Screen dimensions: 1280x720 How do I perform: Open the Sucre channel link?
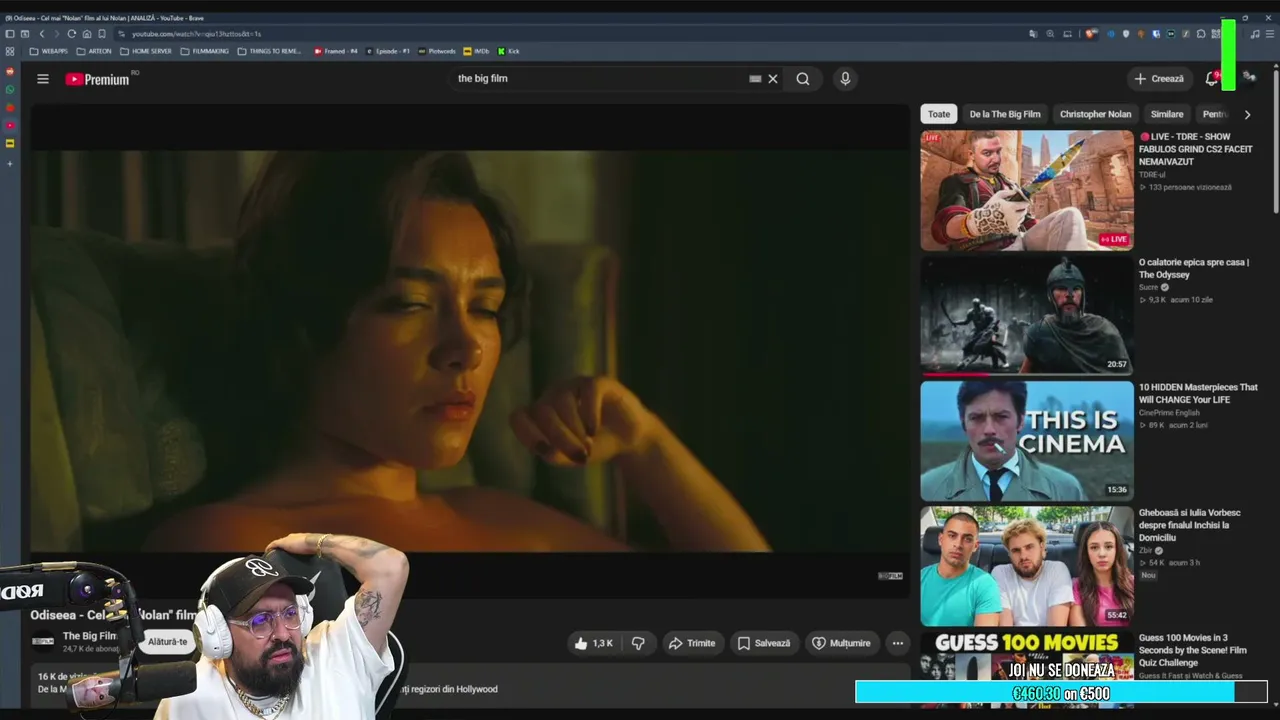pyautogui.click(x=1148, y=287)
